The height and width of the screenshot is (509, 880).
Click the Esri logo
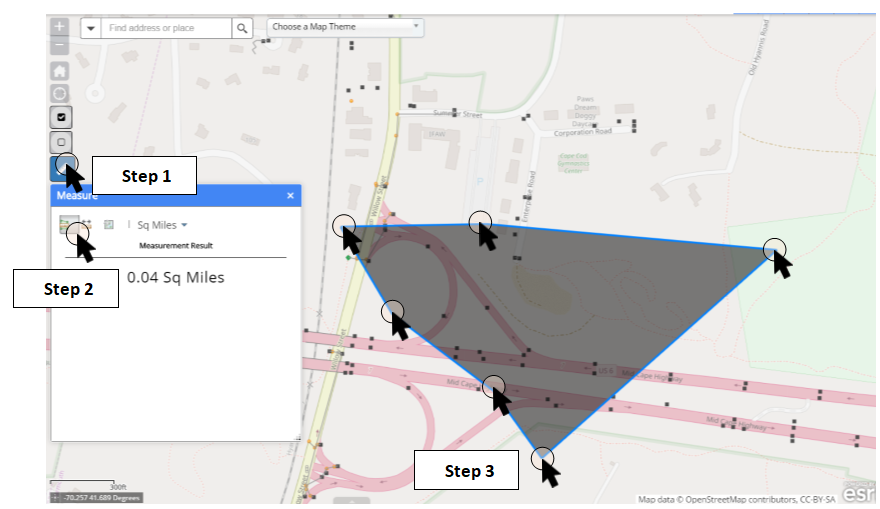857,494
